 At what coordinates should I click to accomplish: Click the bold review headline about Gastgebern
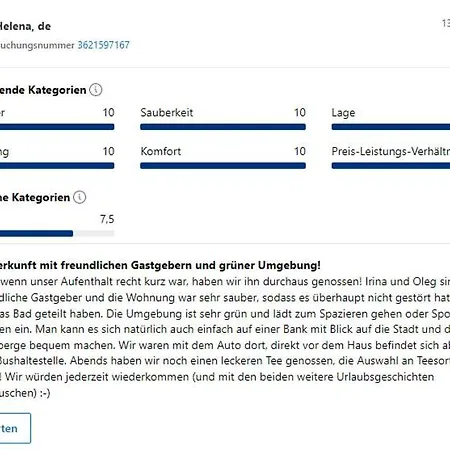point(160,265)
